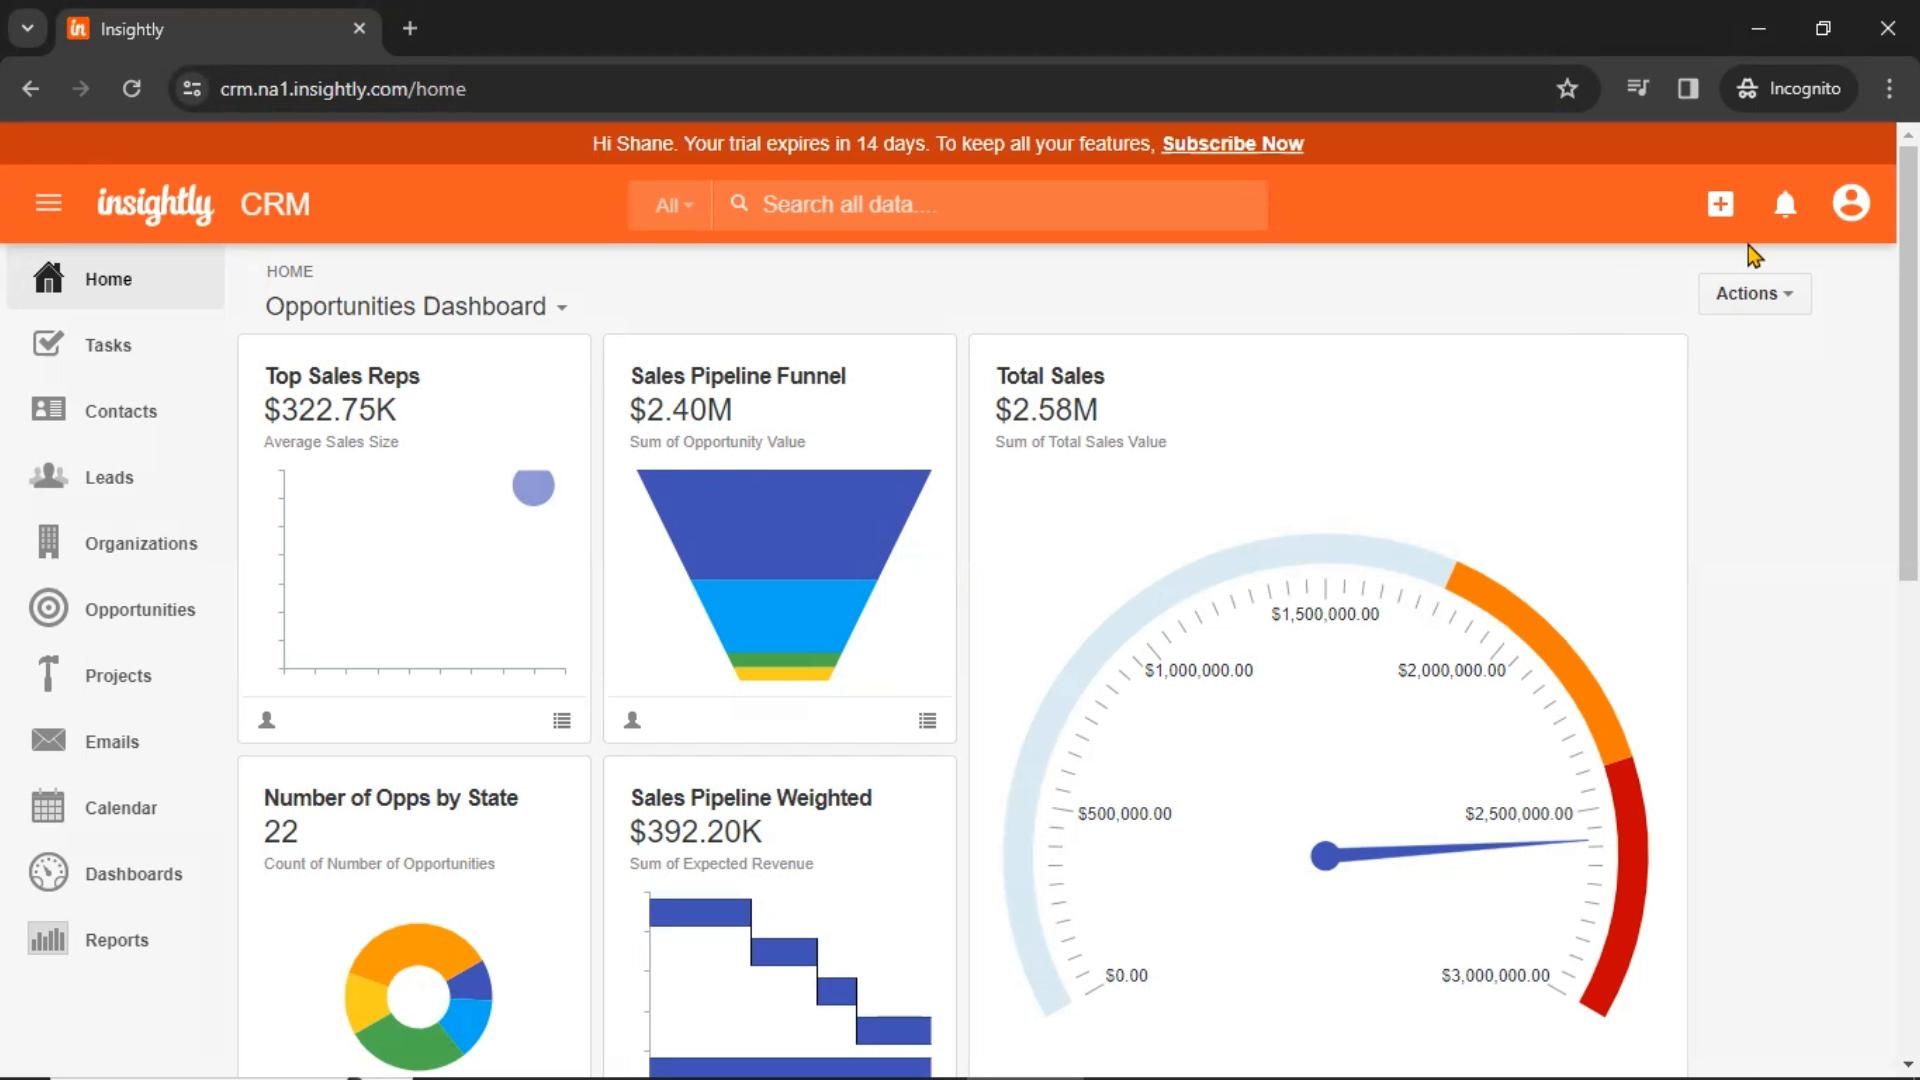This screenshot has width=1920, height=1080.
Task: Navigate to Contacts module
Action: 120,410
